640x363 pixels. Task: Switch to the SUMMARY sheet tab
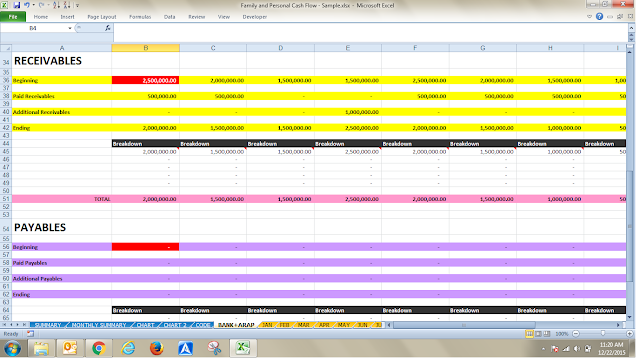coord(48,325)
